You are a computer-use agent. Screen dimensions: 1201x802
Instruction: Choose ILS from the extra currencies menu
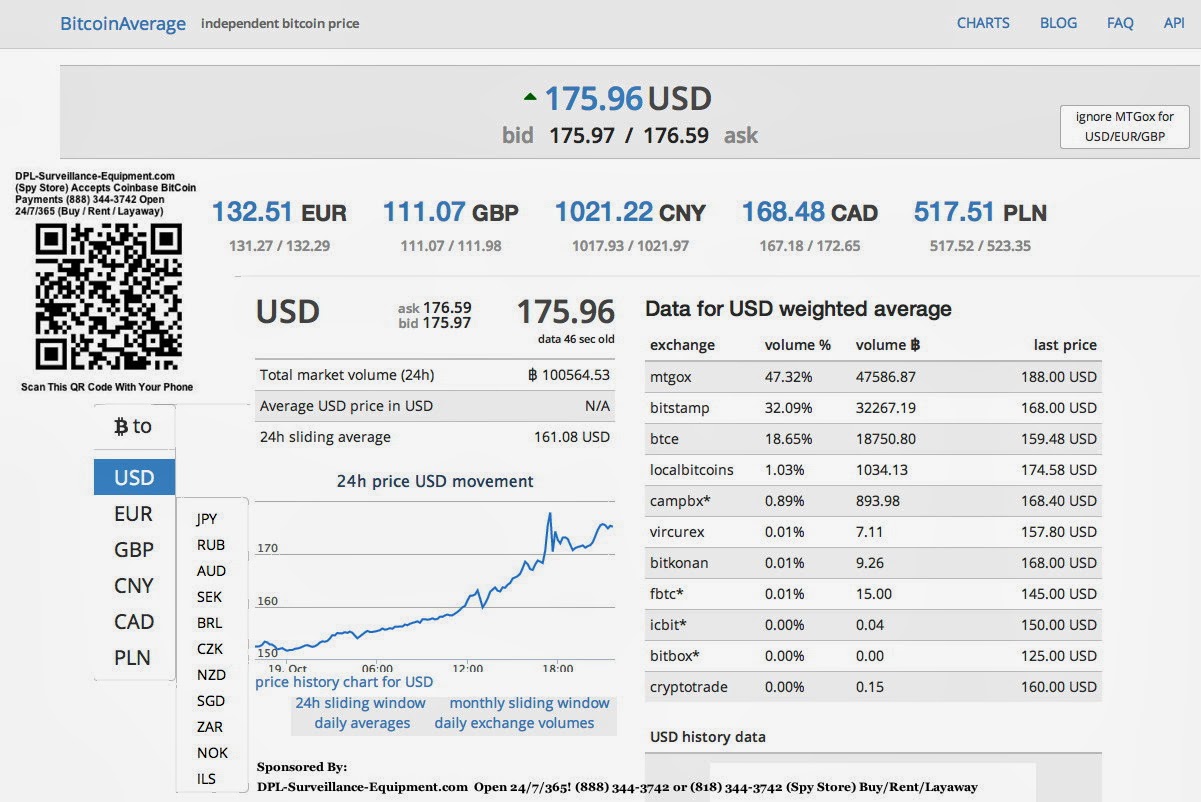point(206,779)
